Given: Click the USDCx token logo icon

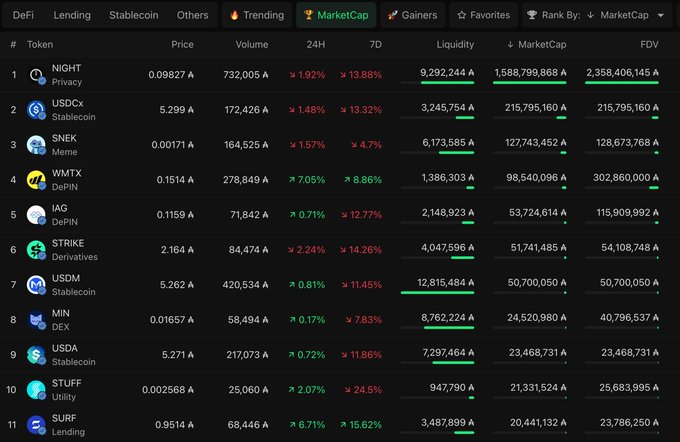Looking at the screenshot, I should [36, 110].
